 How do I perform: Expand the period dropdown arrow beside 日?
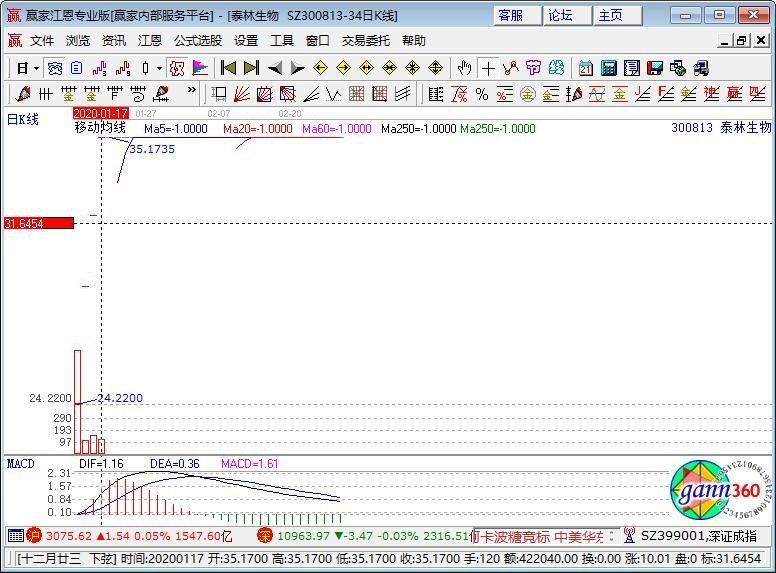coord(36,68)
